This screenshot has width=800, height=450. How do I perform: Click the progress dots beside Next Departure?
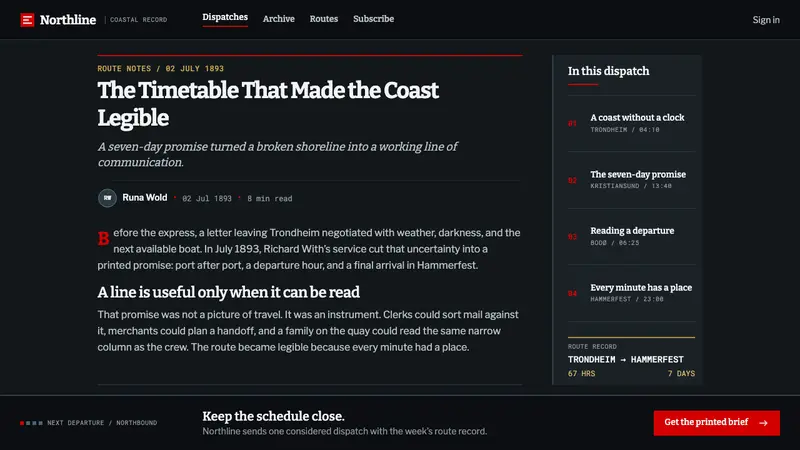pyautogui.click(x=31, y=423)
